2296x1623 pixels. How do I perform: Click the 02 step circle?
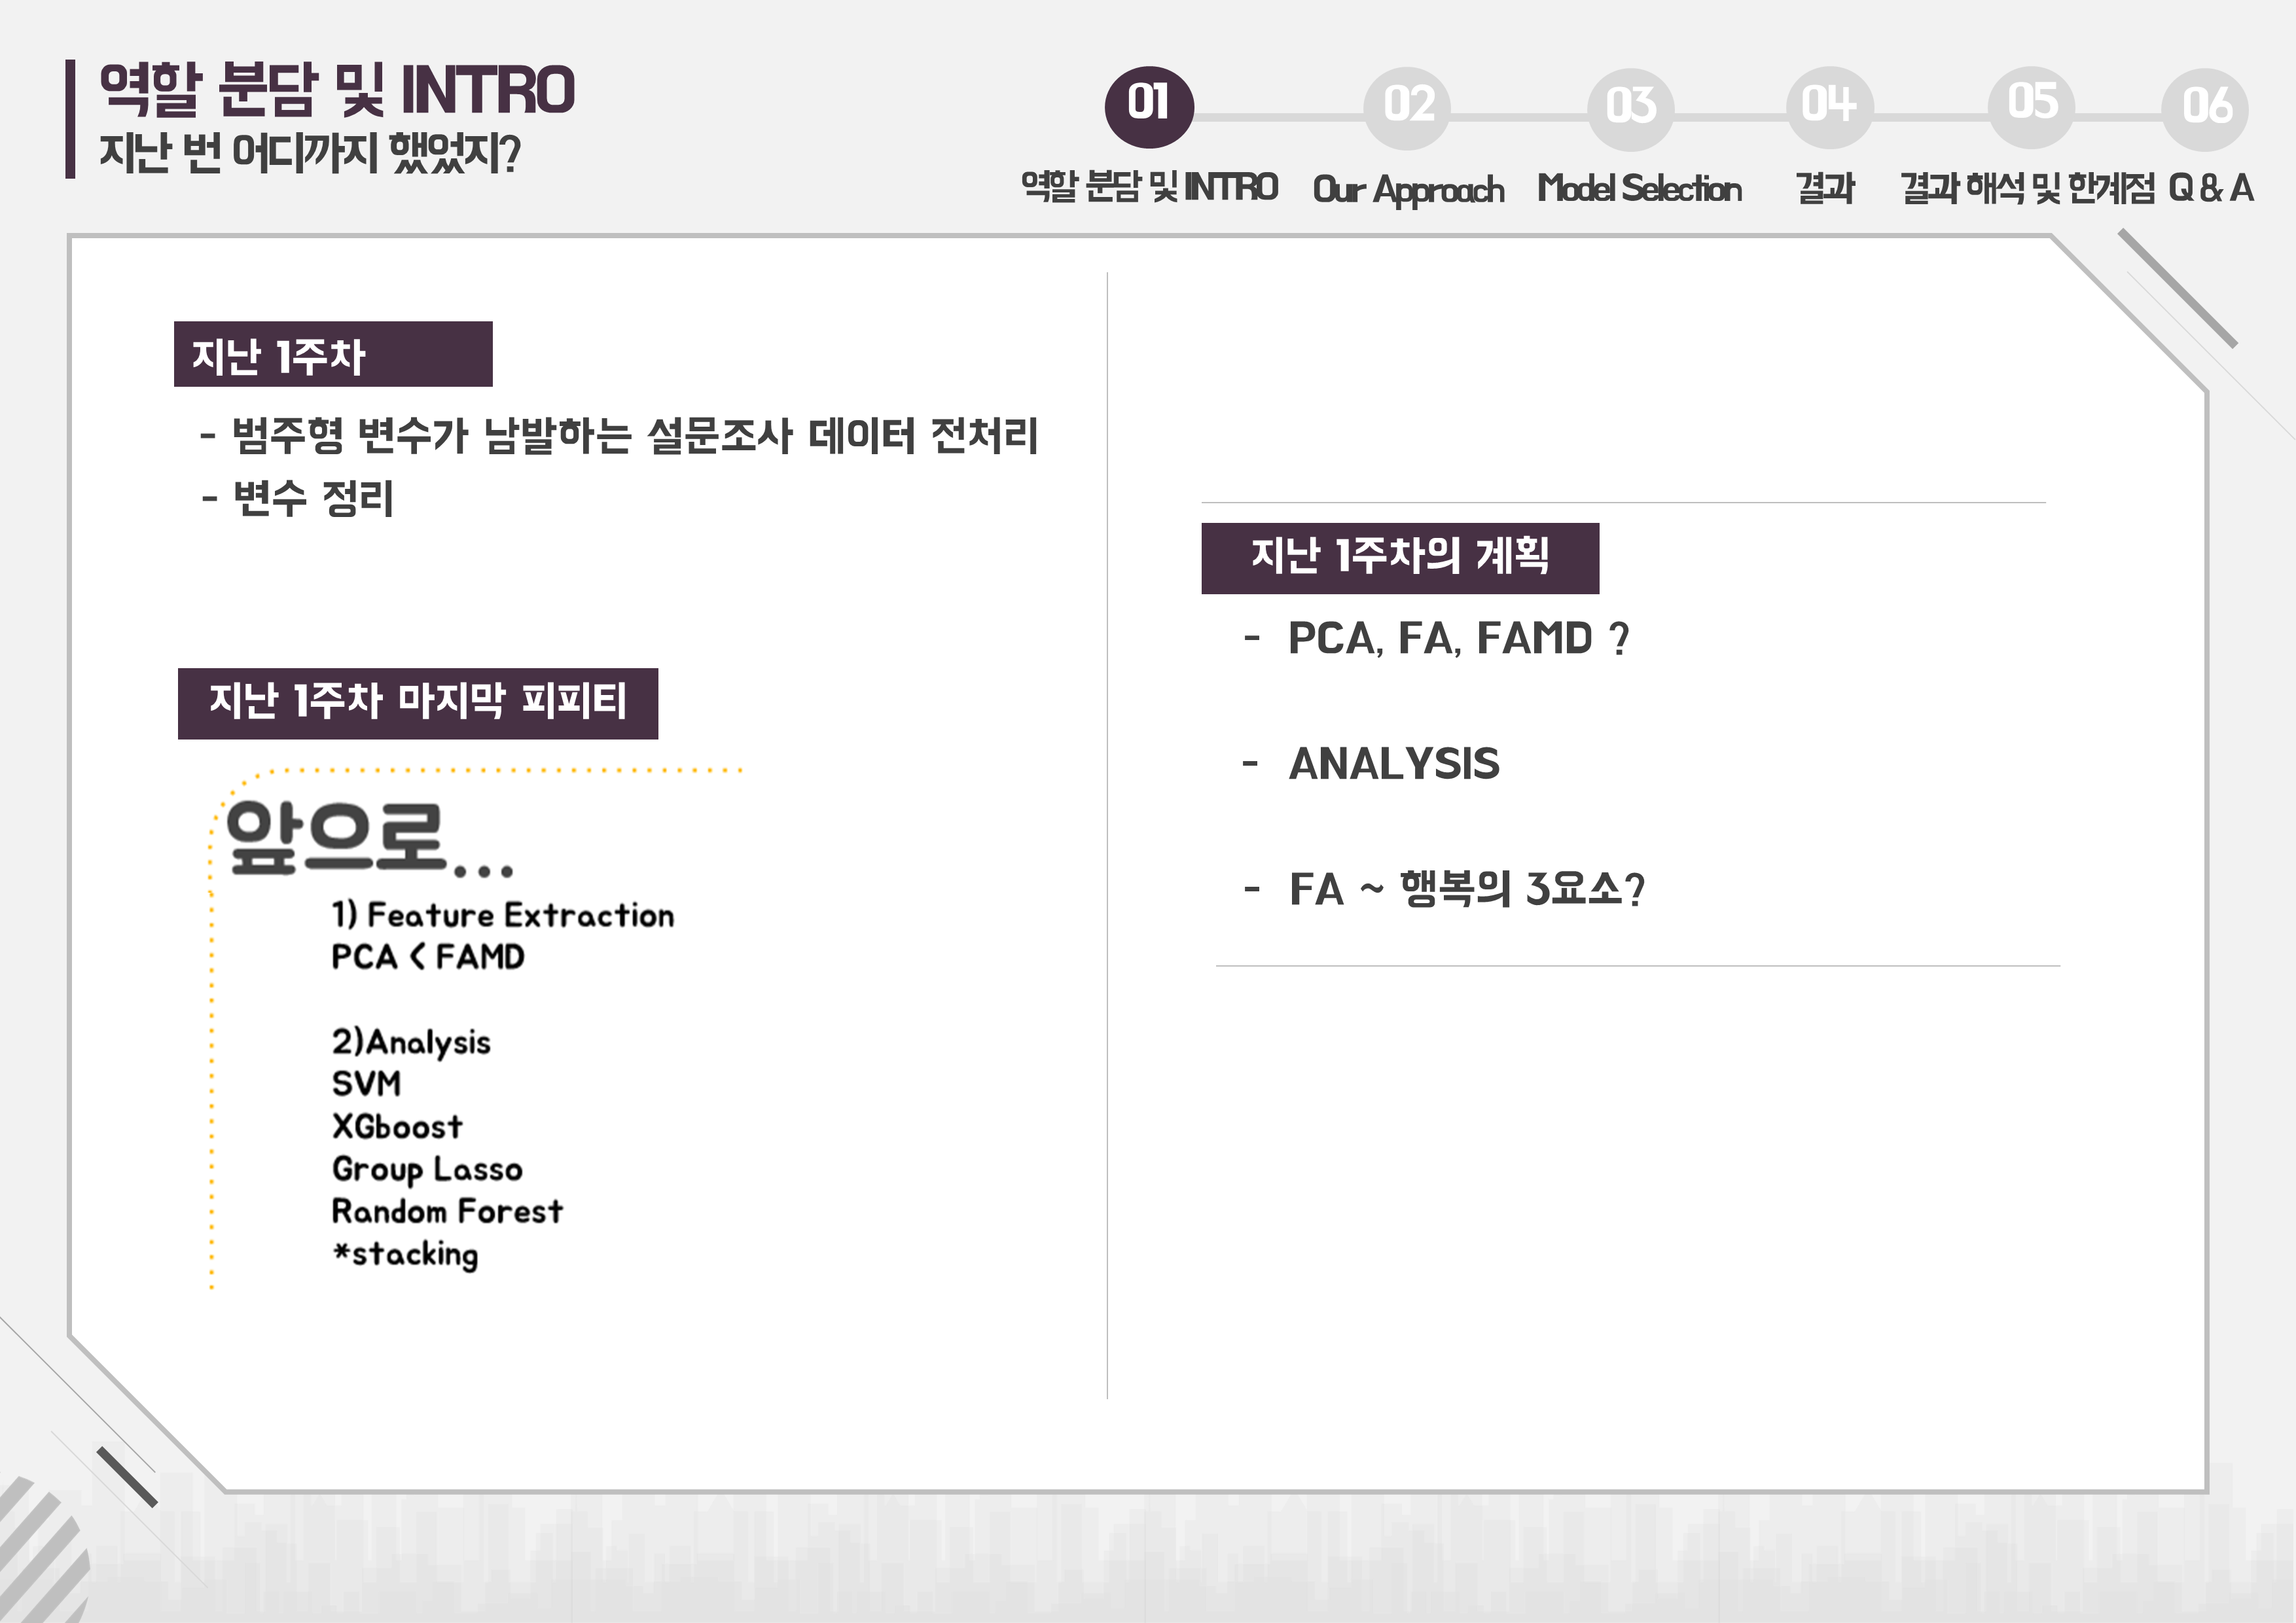pos(1407,108)
